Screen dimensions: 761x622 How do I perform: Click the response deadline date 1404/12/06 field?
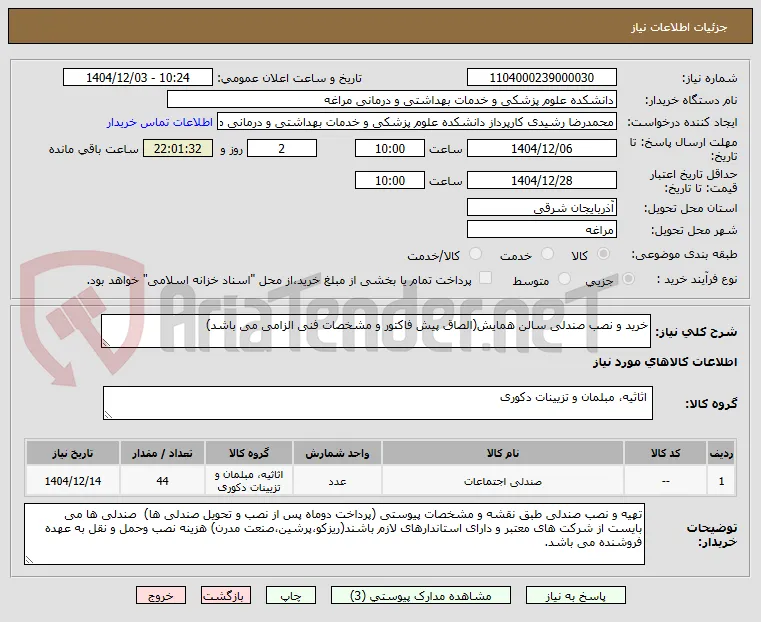542,148
